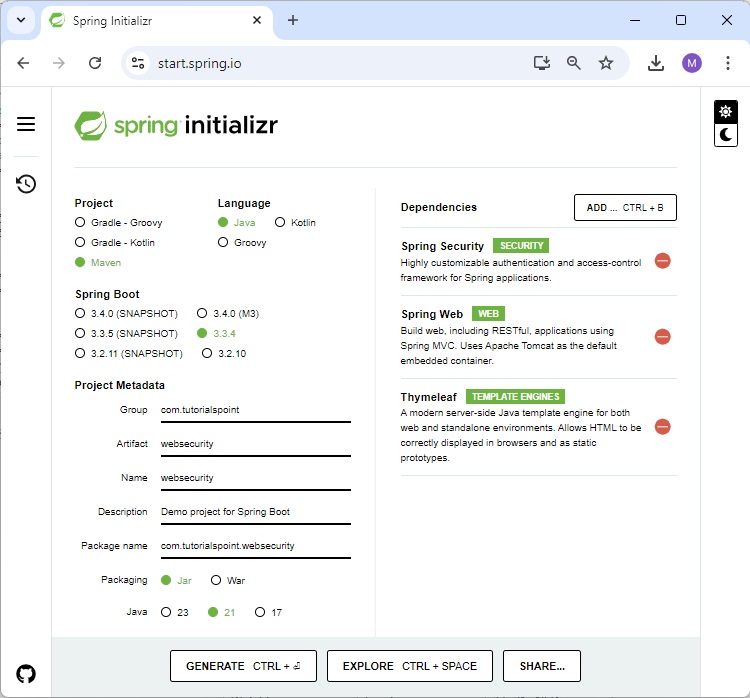Click the TEMPLATE ENGINES tag badge
Viewport: 750px width, 698px height.
click(x=515, y=397)
